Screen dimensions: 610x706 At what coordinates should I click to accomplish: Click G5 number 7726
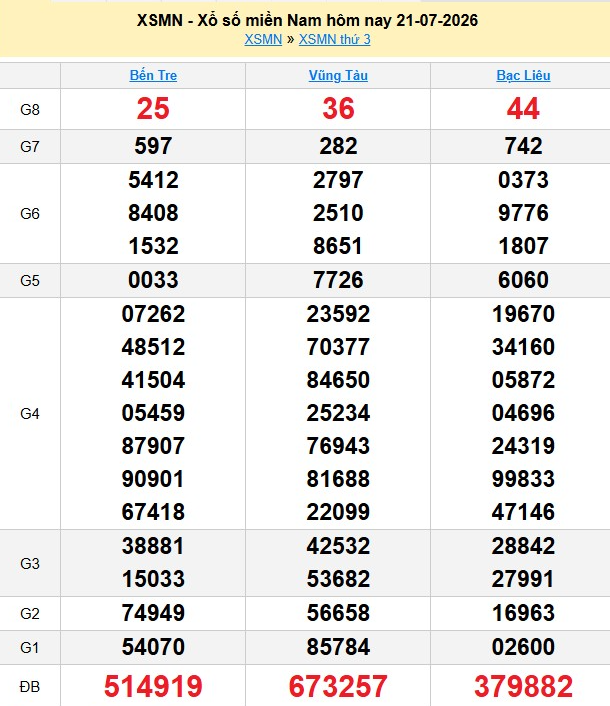click(x=338, y=280)
